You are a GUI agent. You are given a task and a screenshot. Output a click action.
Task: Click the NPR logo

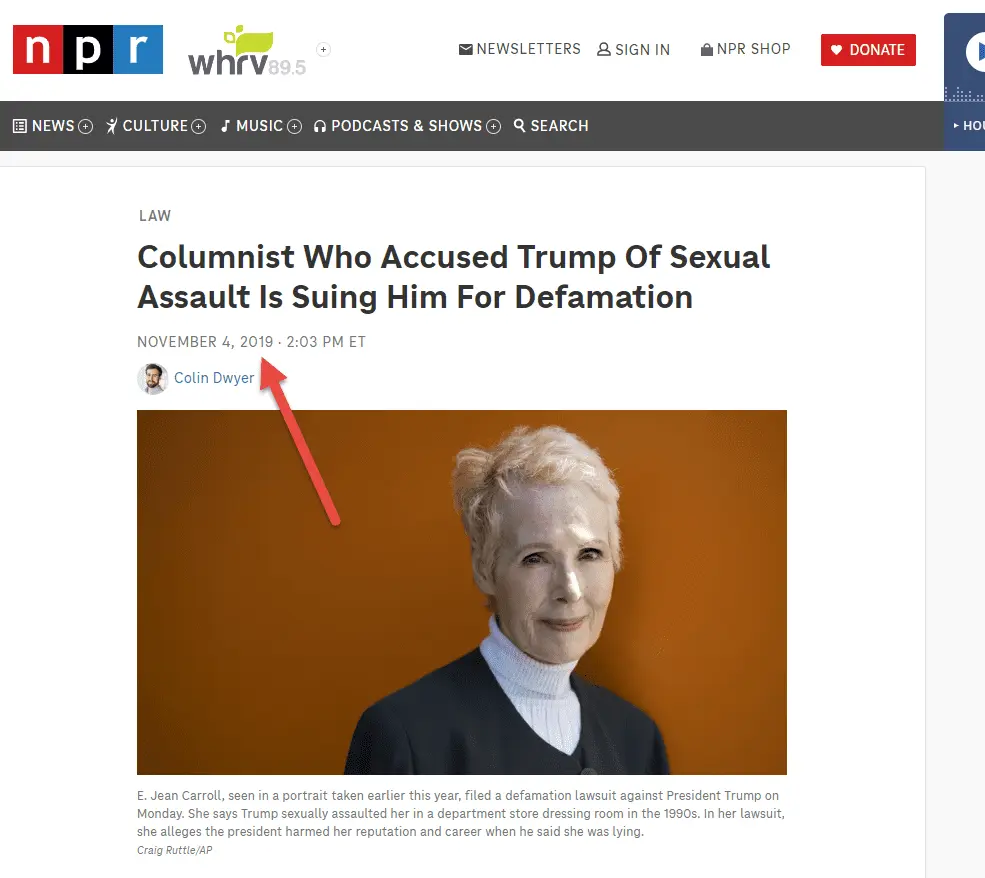click(88, 50)
